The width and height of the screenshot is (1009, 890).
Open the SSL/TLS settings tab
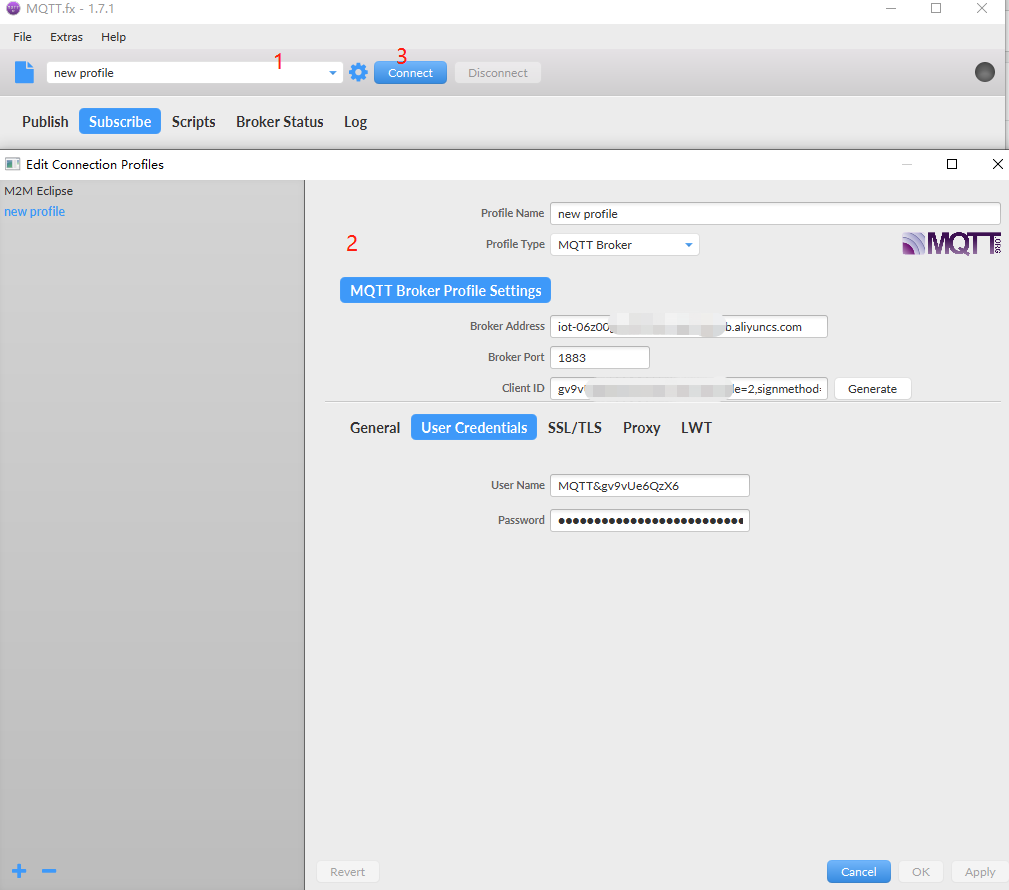575,427
